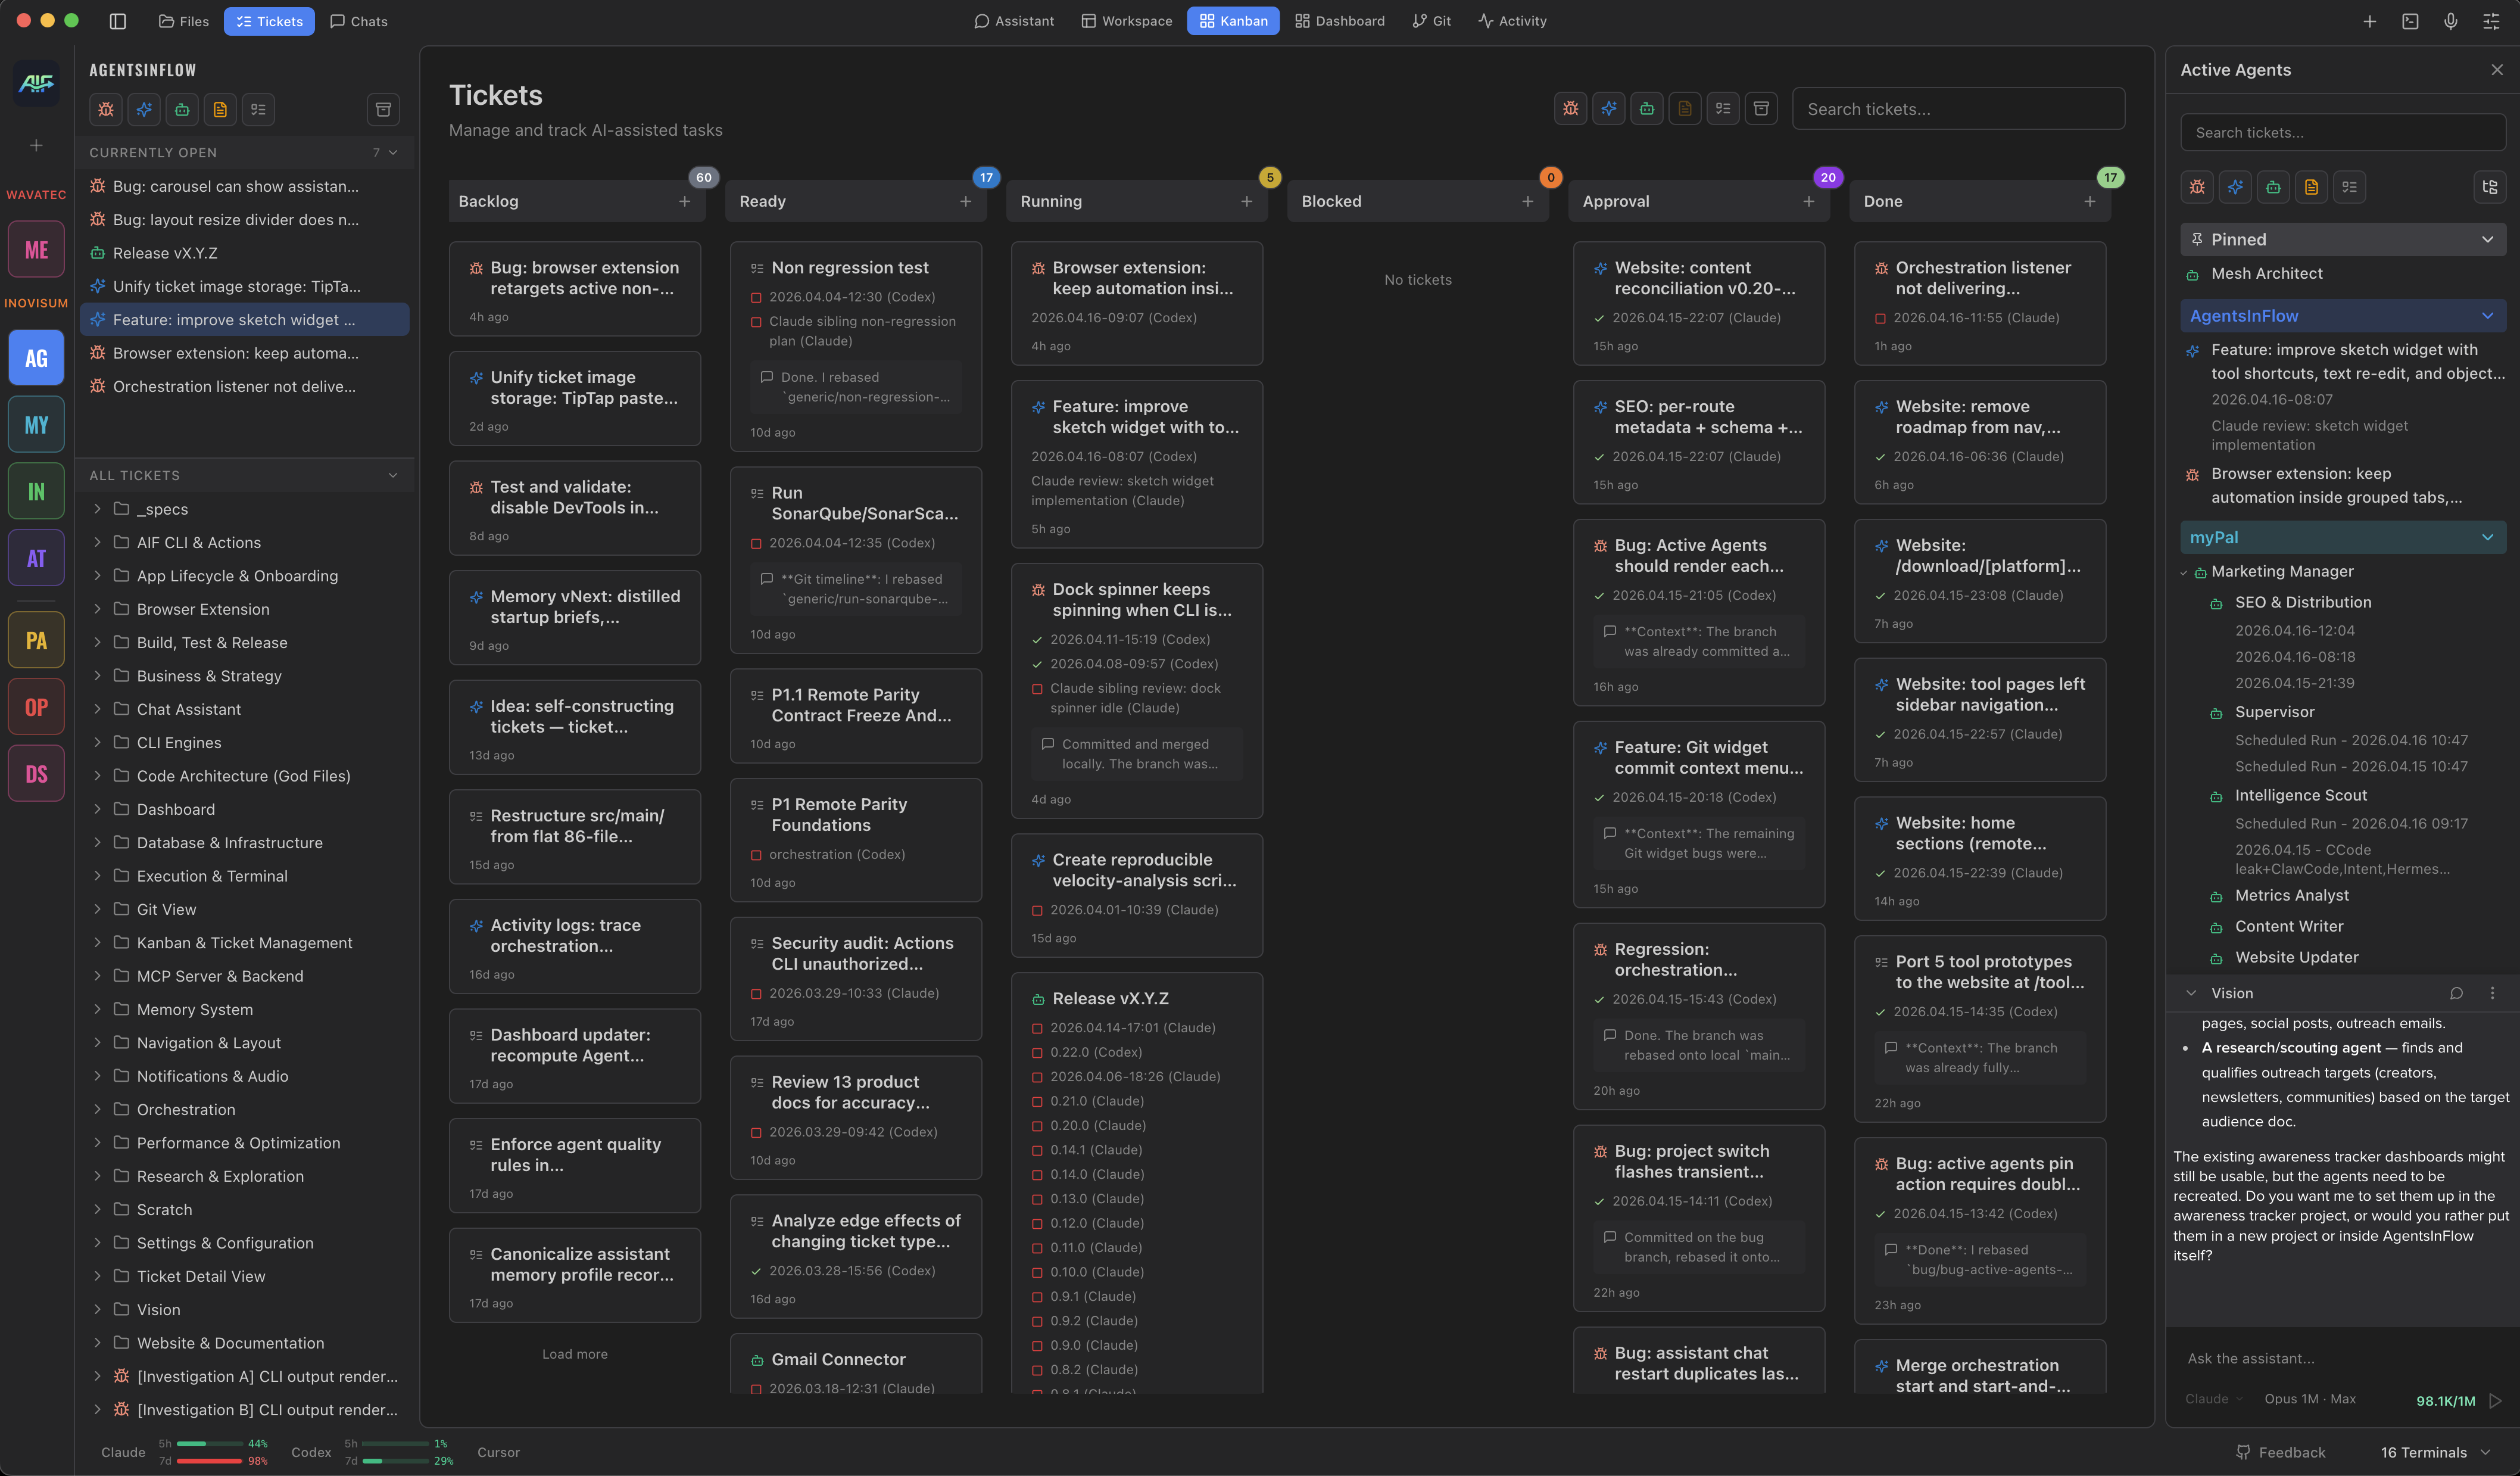
Task: Click the plus icon in top bar
Action: 2369,21
